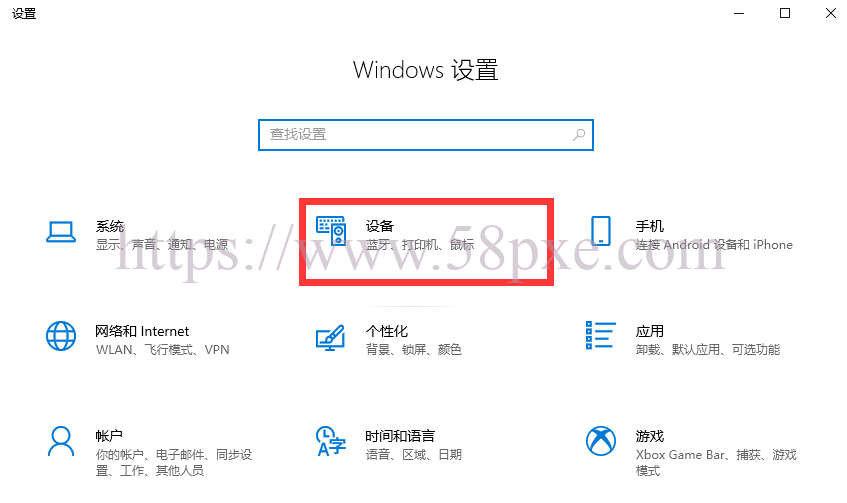847x503 pixels.
Task: Select 时间和语言 settings title
Action: (x=400, y=435)
